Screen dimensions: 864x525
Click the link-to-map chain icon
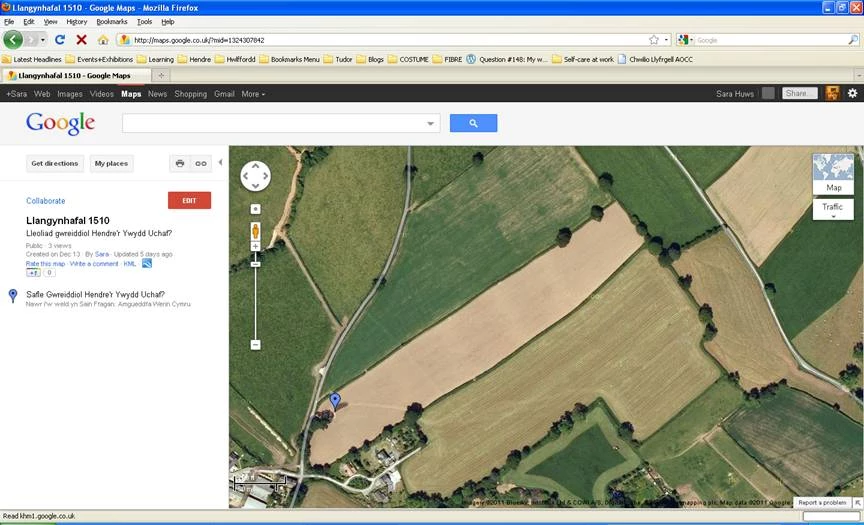click(x=201, y=163)
